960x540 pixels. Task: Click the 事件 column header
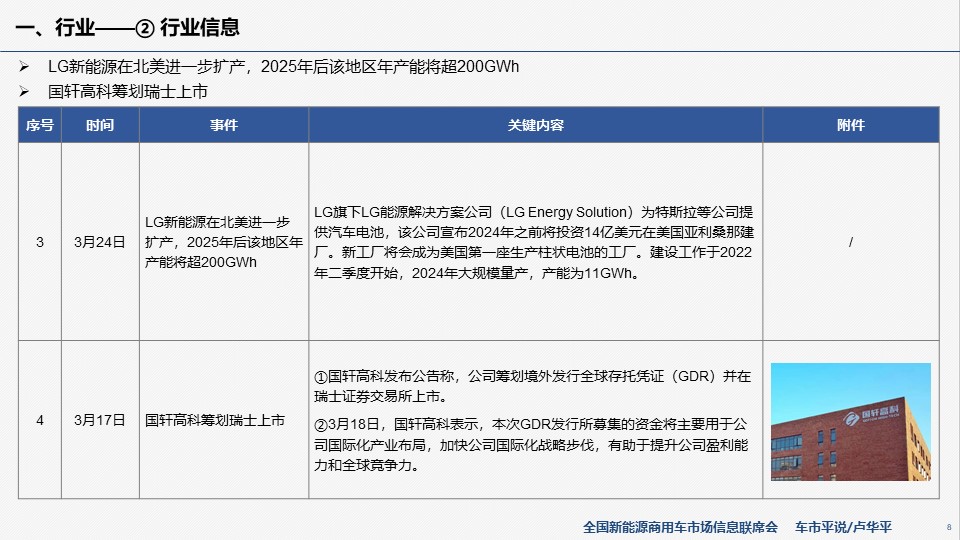pyautogui.click(x=224, y=125)
